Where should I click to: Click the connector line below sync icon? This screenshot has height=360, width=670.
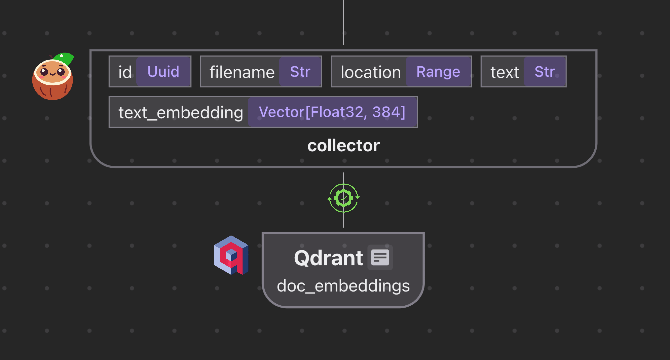(343, 220)
